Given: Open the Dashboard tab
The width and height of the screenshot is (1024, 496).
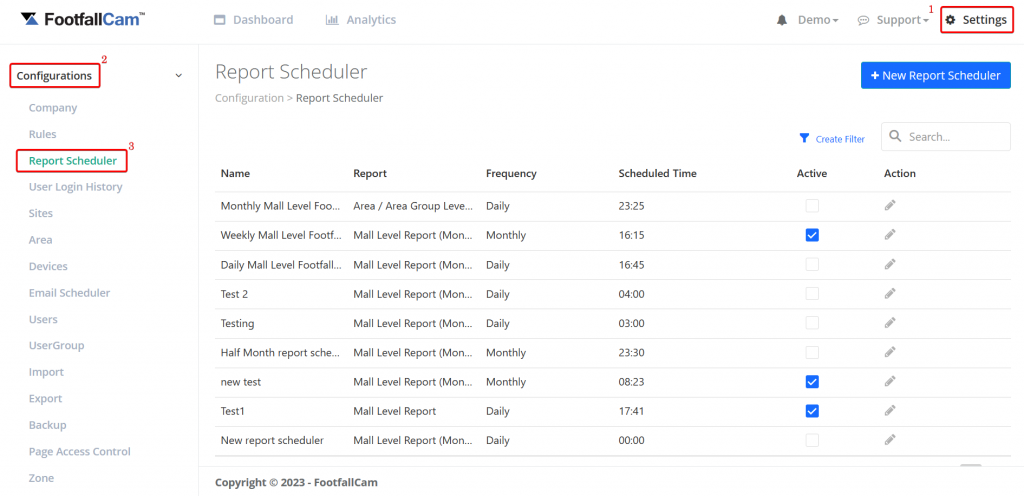Looking at the screenshot, I should tap(254, 20).
